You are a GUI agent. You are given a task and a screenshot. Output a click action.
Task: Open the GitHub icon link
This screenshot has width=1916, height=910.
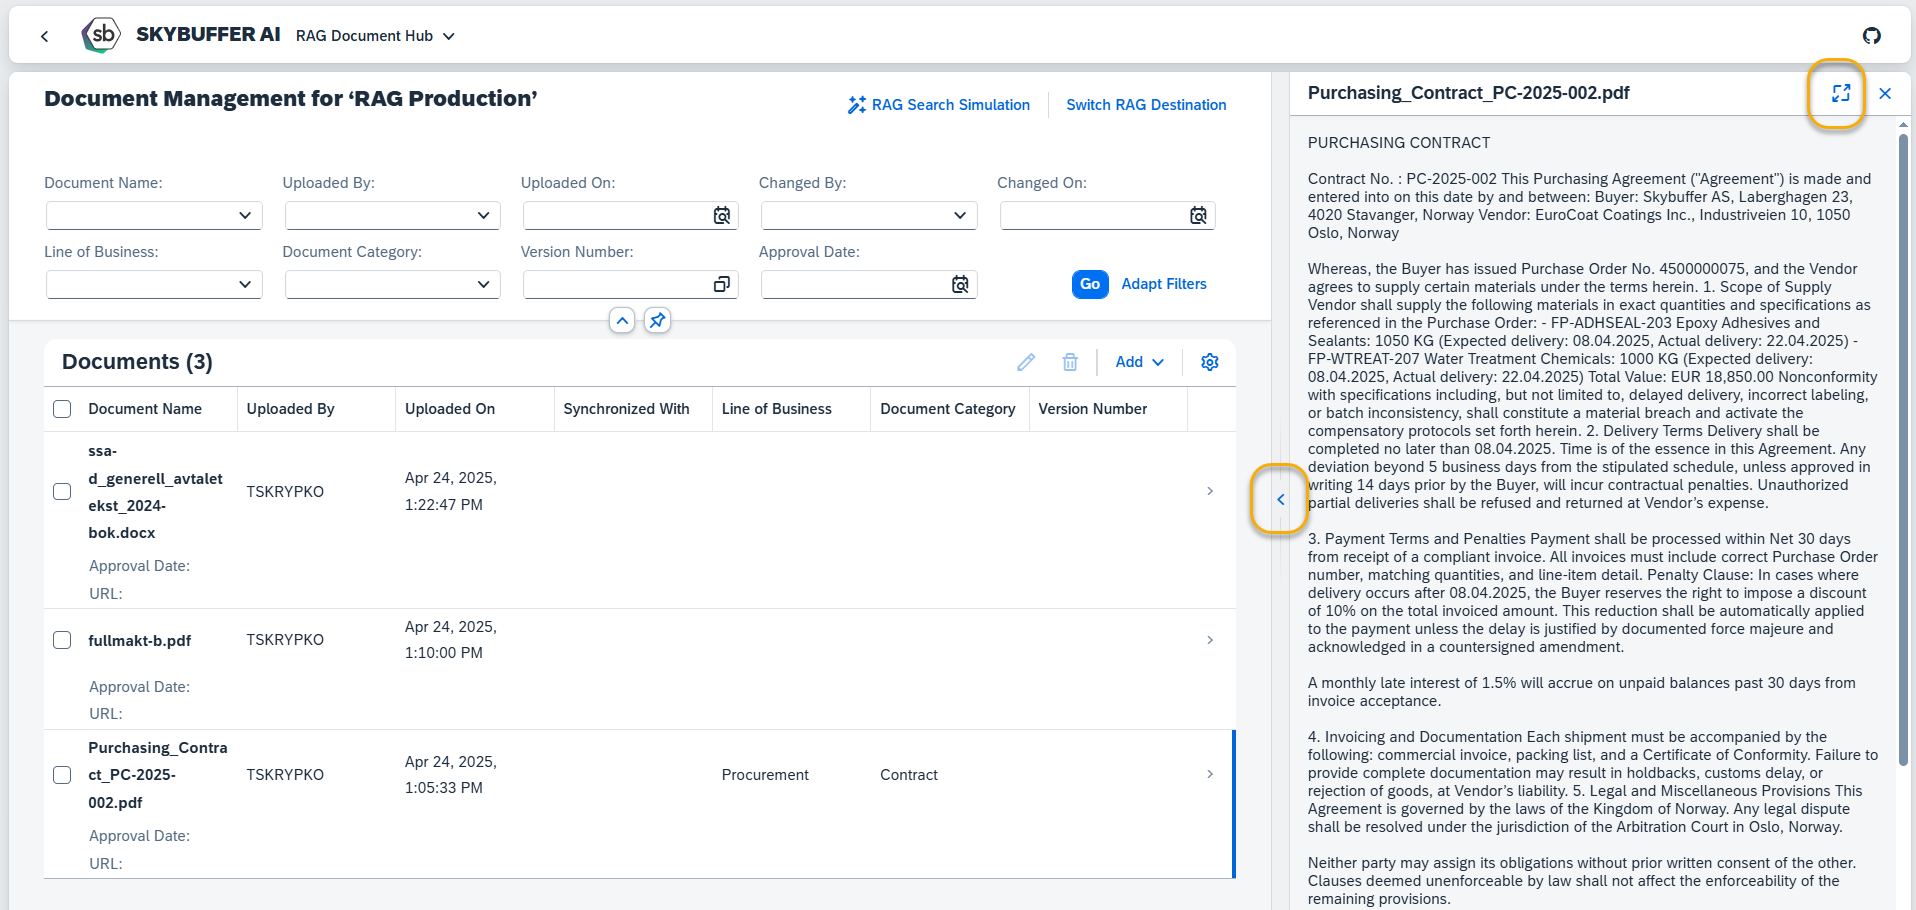(x=1872, y=36)
